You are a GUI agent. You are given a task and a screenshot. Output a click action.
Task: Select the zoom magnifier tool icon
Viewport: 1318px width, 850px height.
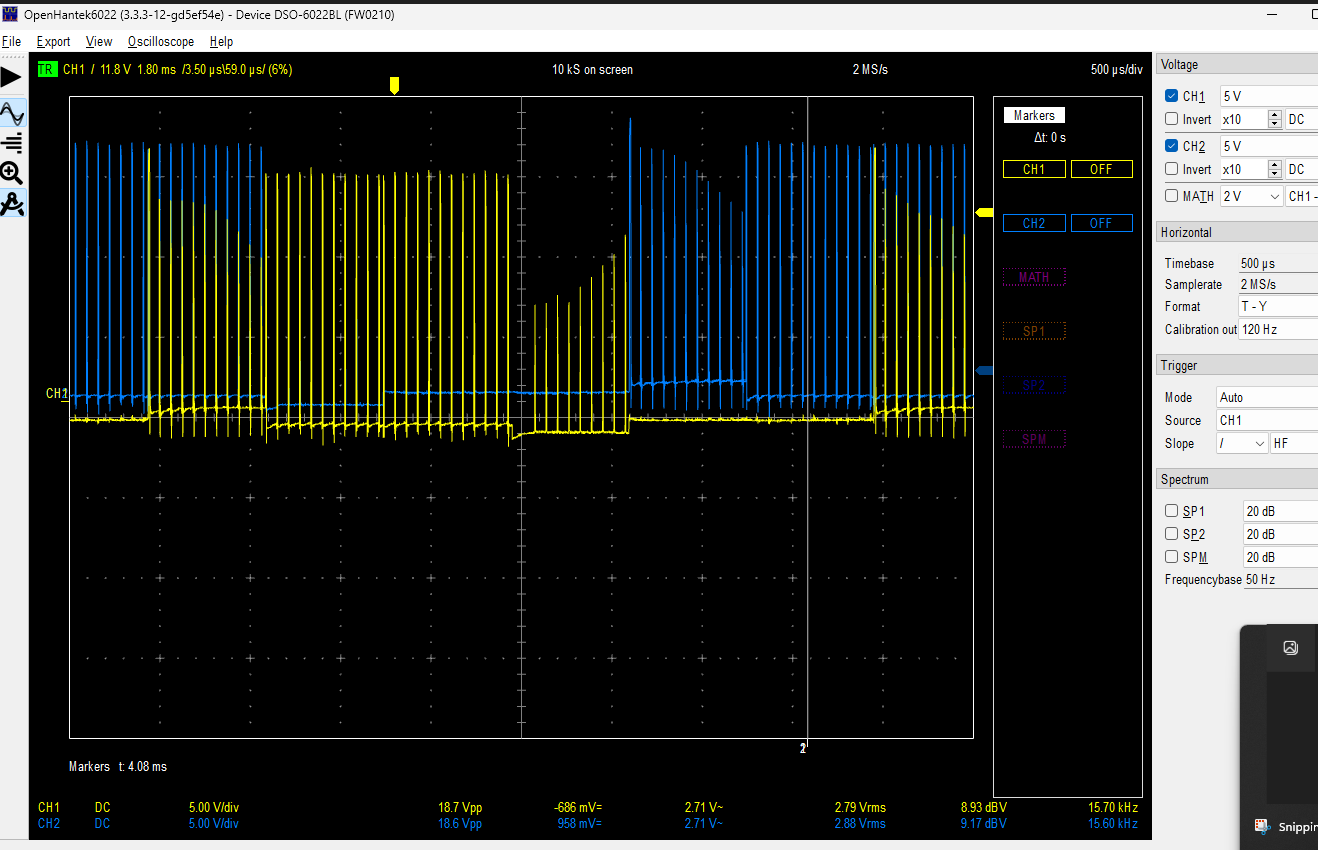coord(13,172)
